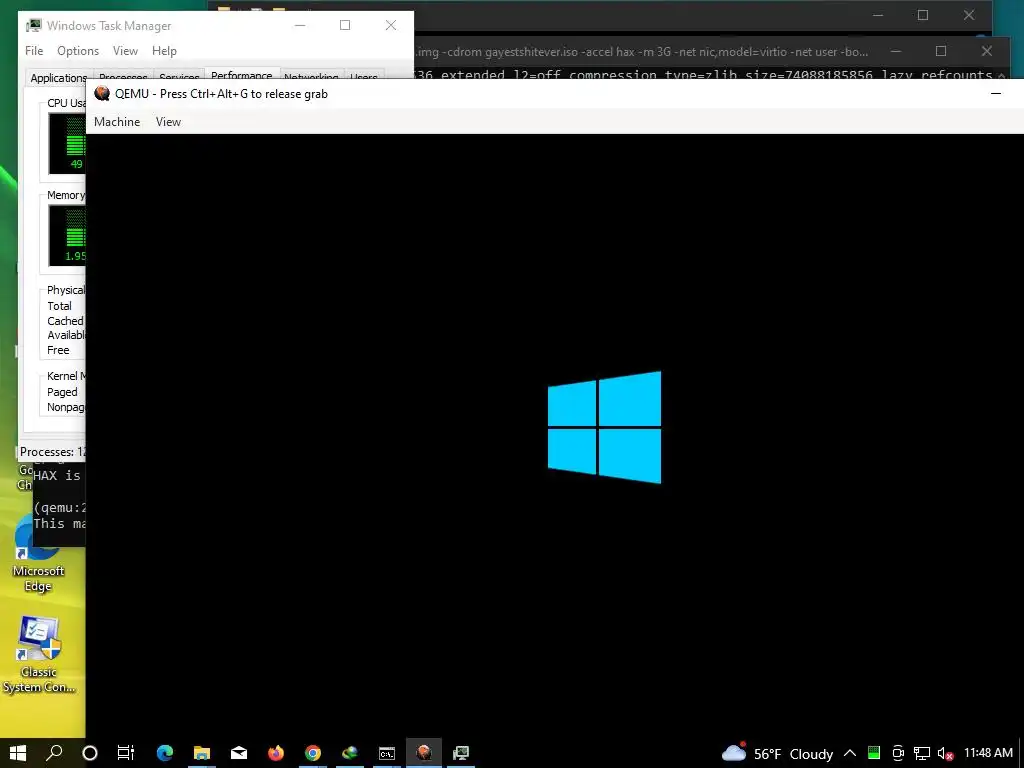This screenshot has width=1024, height=768.
Task: Switch to the Applications tab
Action: pos(59,78)
